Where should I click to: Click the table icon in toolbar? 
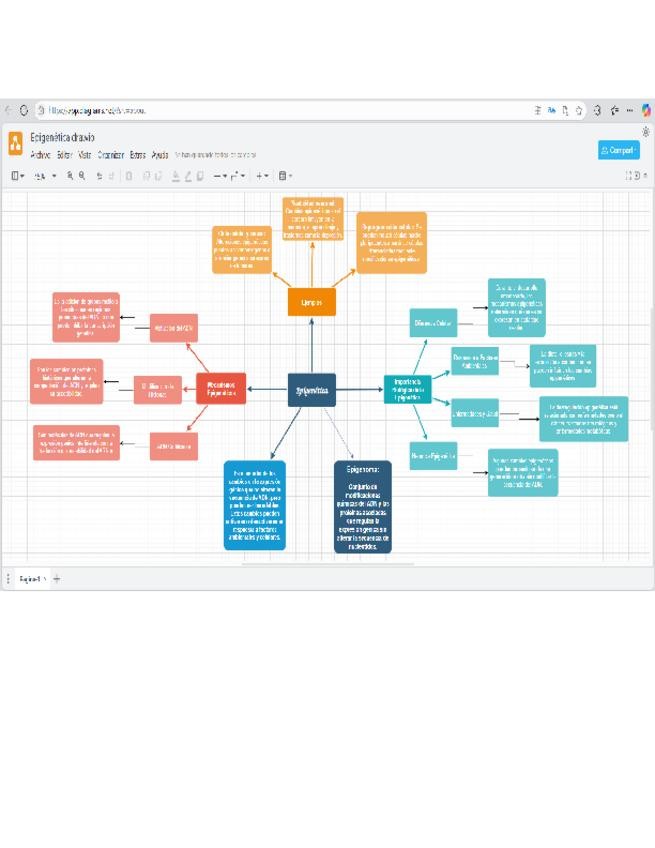282,176
